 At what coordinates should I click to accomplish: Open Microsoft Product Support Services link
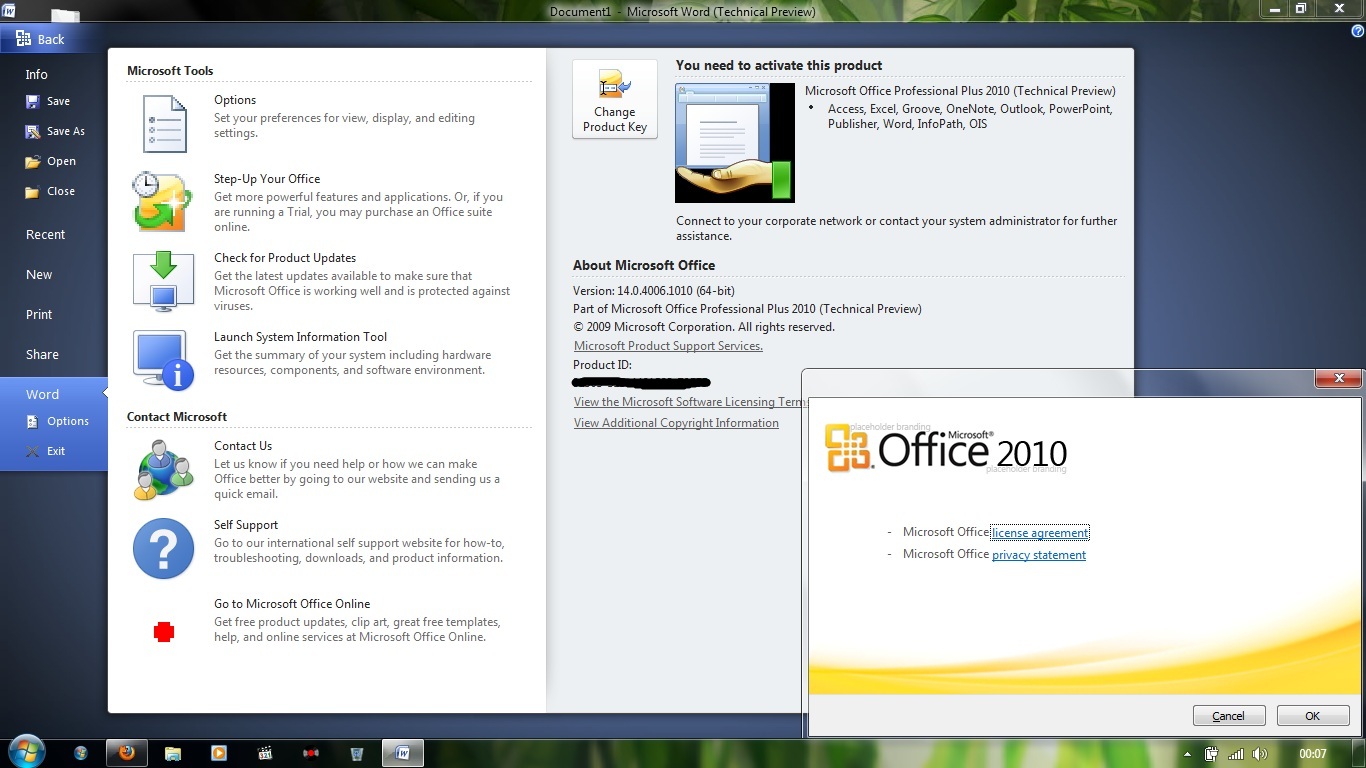[668, 346]
